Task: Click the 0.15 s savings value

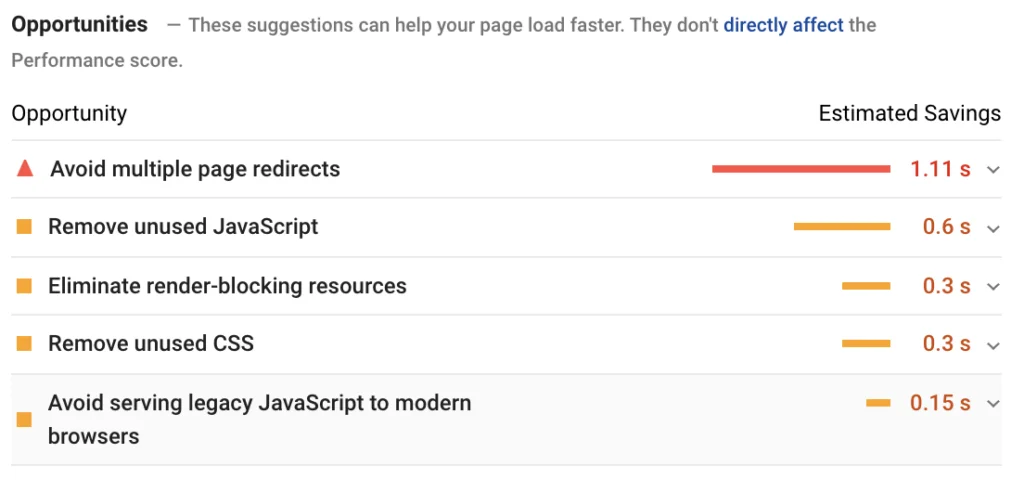Action: tap(940, 403)
